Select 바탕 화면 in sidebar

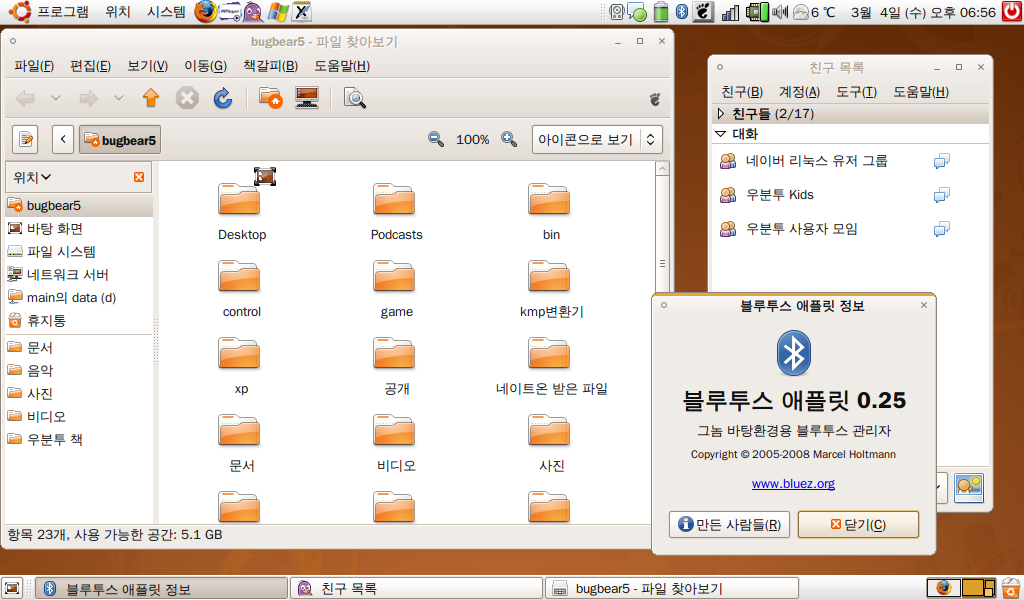point(79,229)
